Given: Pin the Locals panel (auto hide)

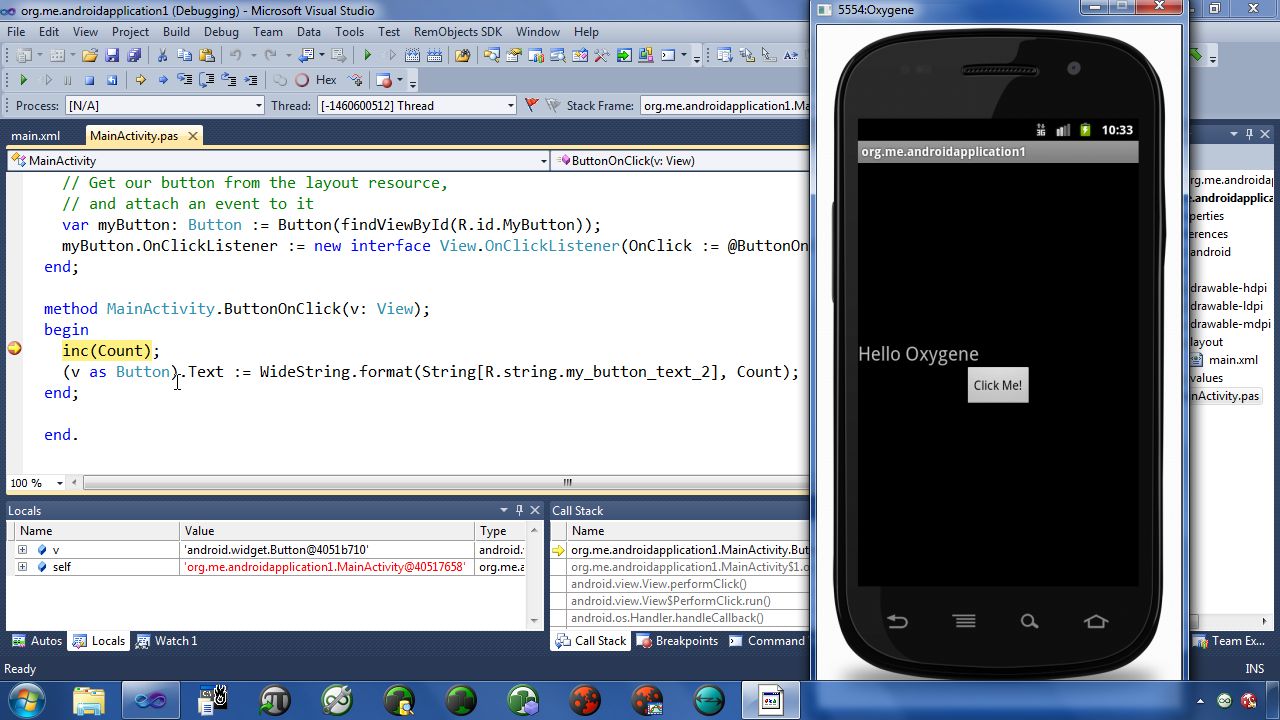Looking at the screenshot, I should click(x=520, y=510).
